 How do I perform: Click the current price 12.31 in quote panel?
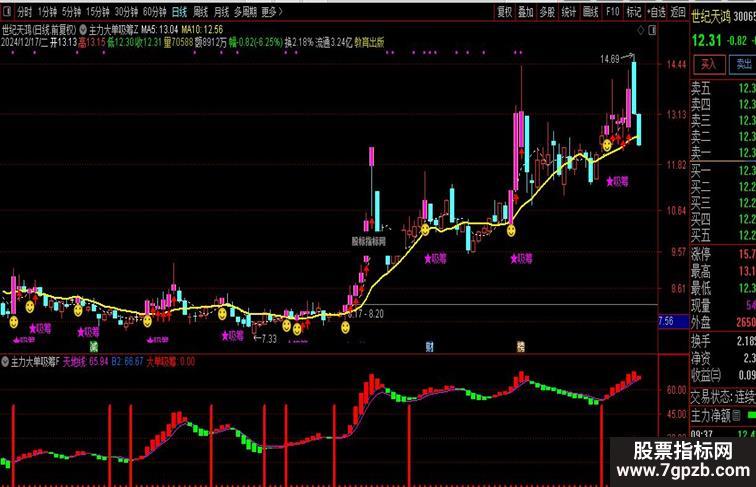[x=707, y=41]
